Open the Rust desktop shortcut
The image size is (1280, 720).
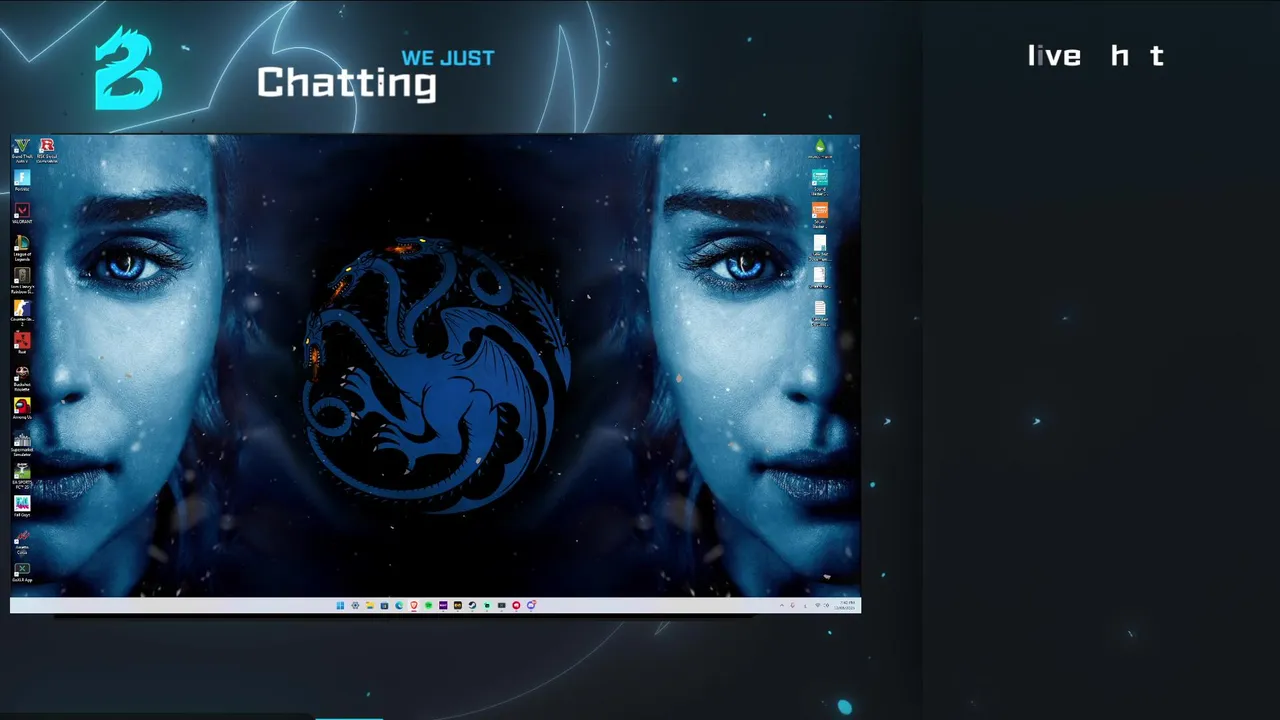click(22, 343)
